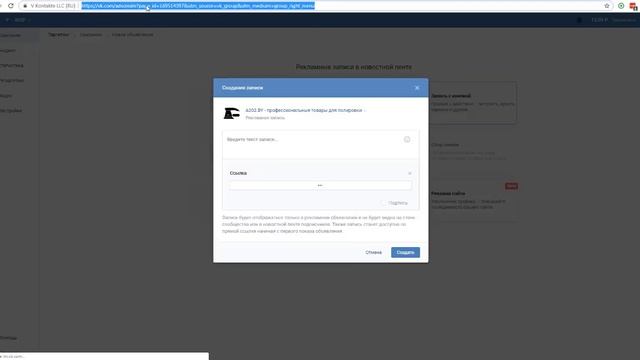Open 'Ретаргетинг' in the left sidebar

[12, 80]
